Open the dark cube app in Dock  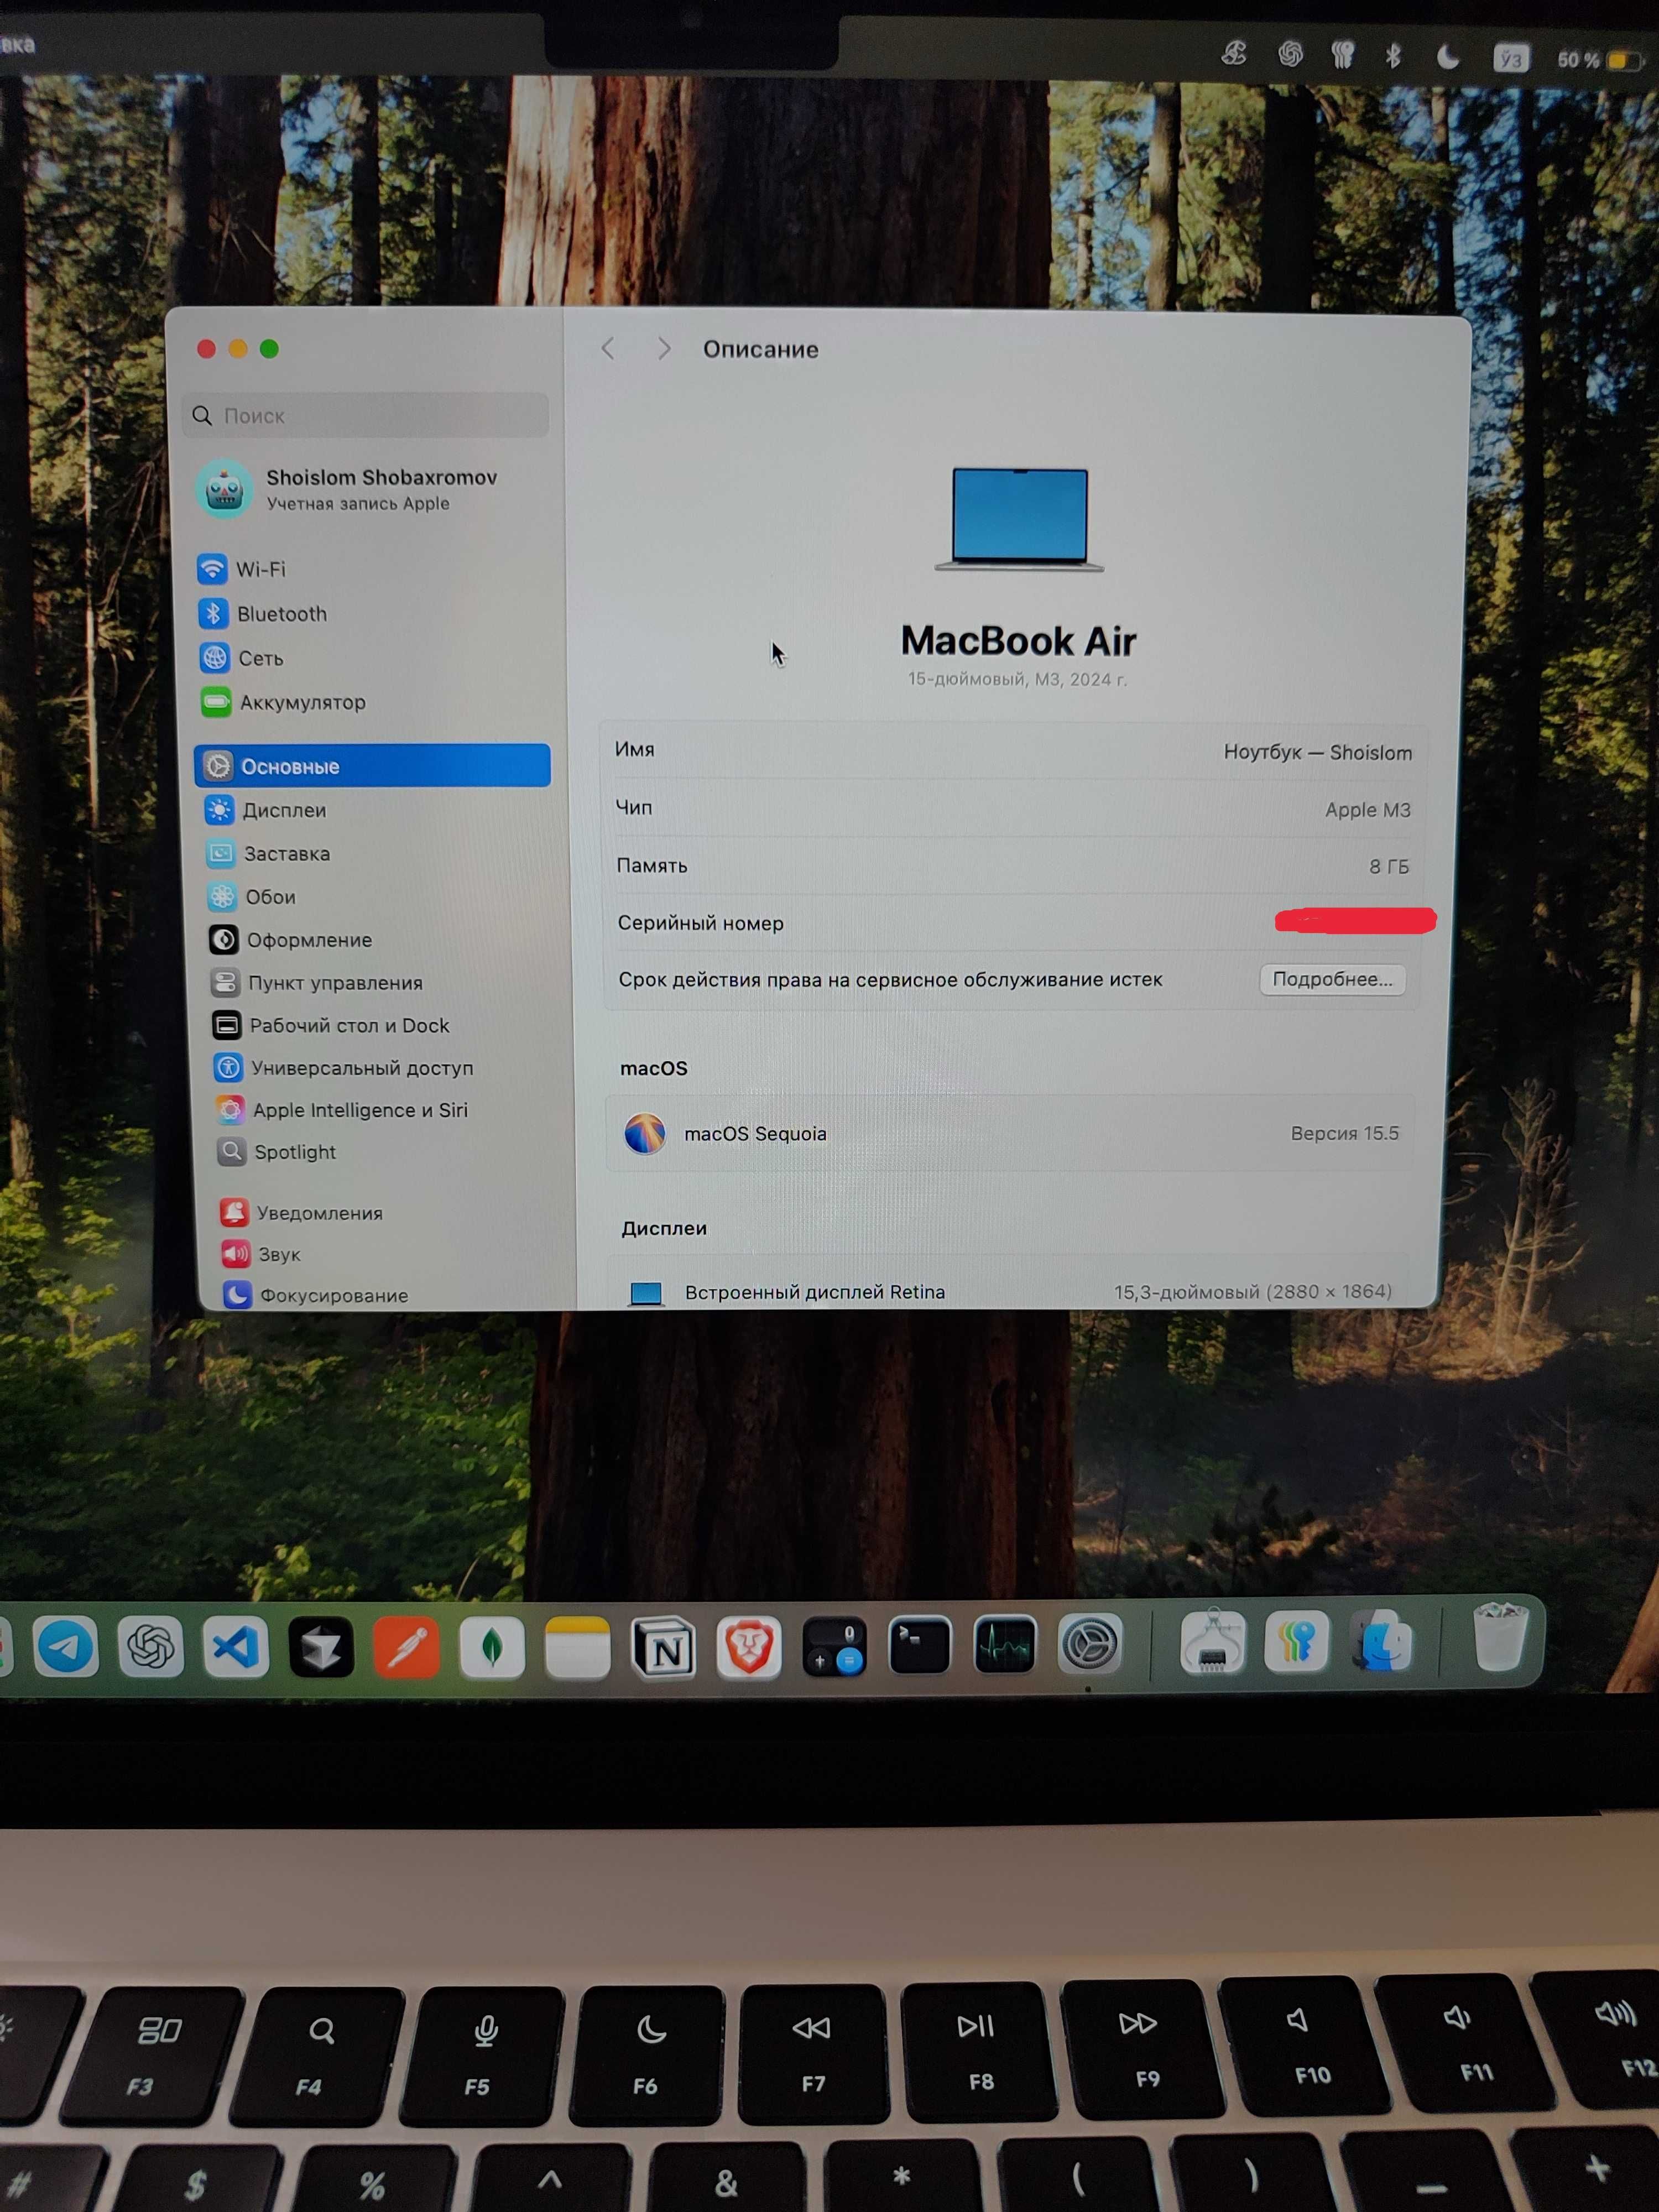pos(321,1647)
